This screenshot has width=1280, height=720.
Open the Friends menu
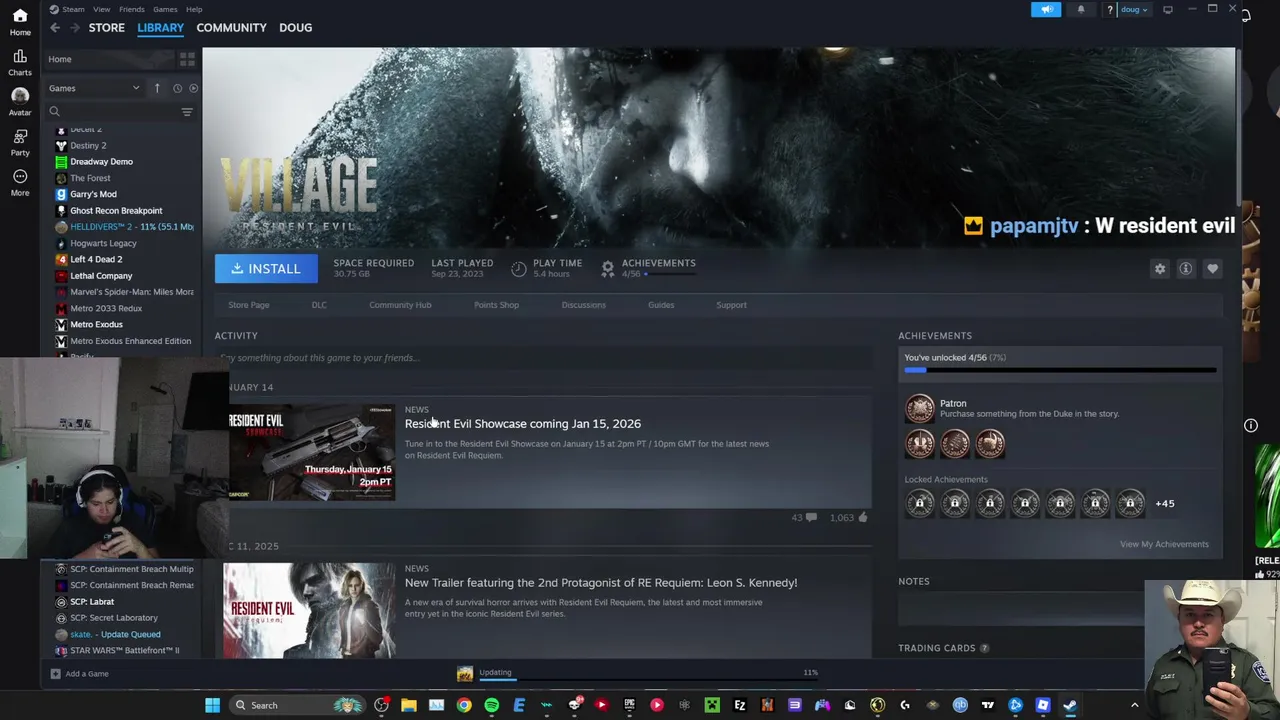(x=132, y=9)
